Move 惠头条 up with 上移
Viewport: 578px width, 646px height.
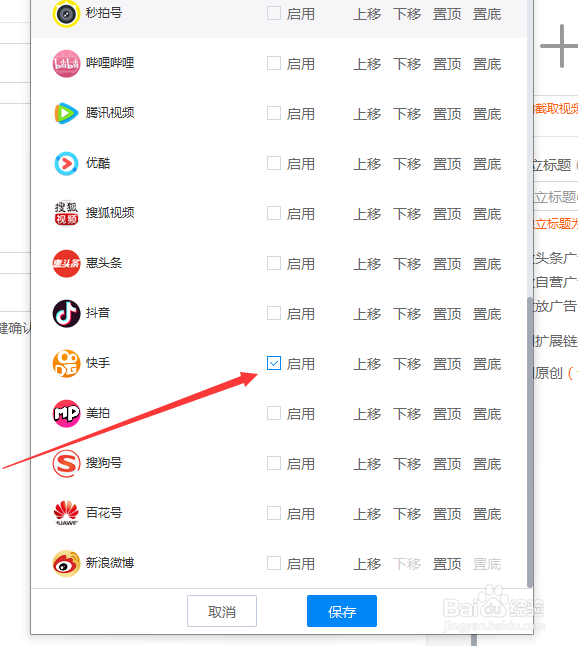pos(367,264)
